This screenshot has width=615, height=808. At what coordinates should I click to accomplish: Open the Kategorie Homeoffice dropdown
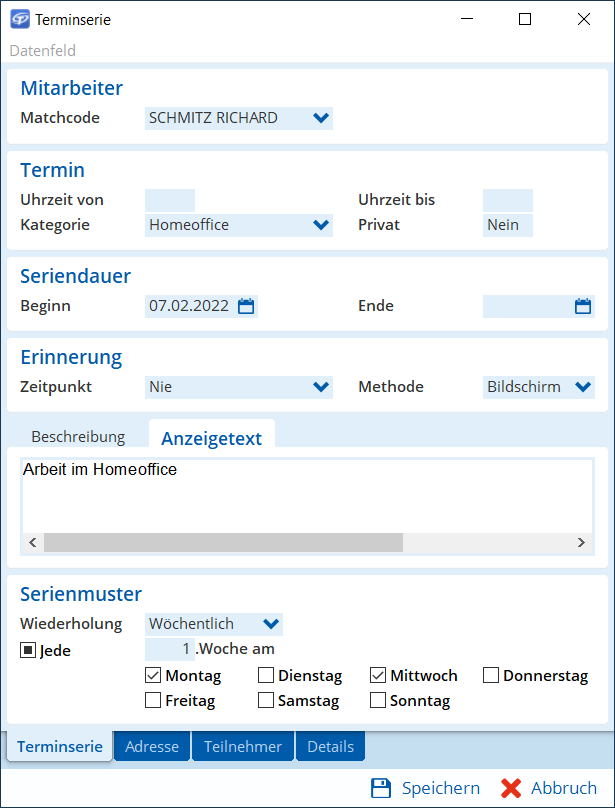pos(321,225)
